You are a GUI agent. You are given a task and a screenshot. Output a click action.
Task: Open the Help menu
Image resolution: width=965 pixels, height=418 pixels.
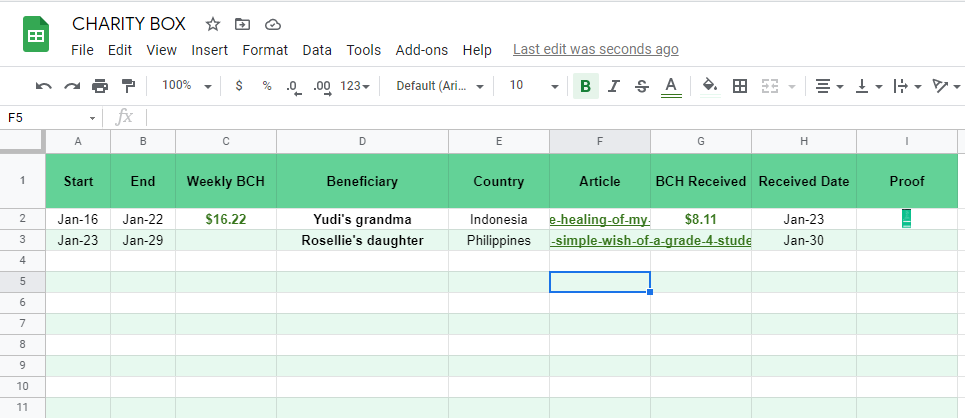click(477, 50)
